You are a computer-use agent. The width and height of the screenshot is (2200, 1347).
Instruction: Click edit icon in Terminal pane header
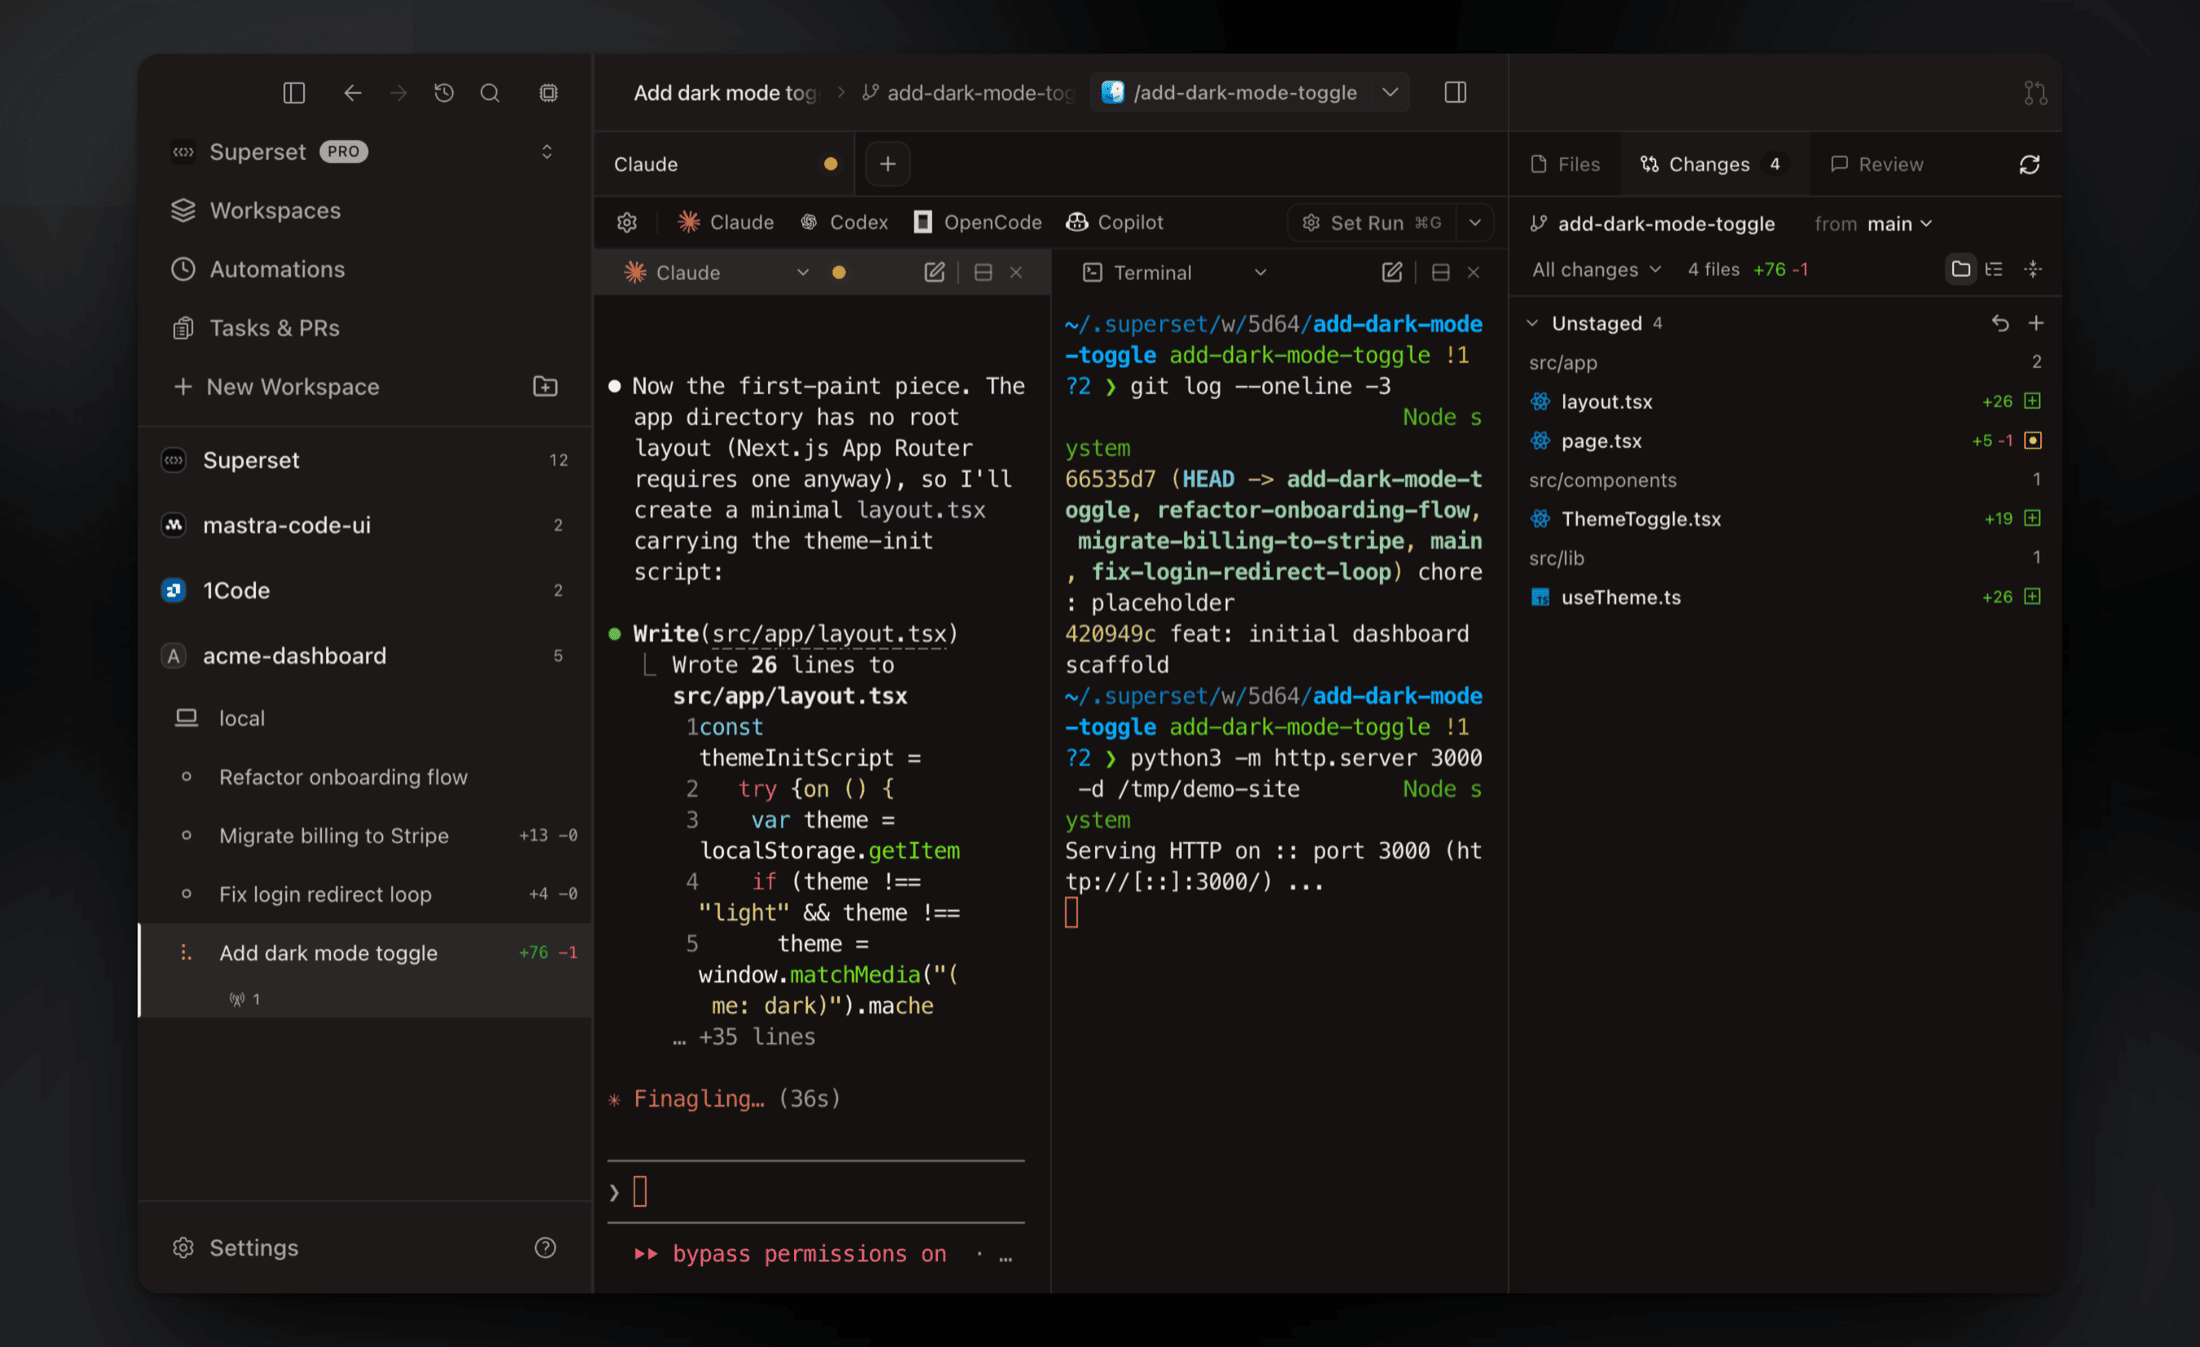click(x=1391, y=272)
